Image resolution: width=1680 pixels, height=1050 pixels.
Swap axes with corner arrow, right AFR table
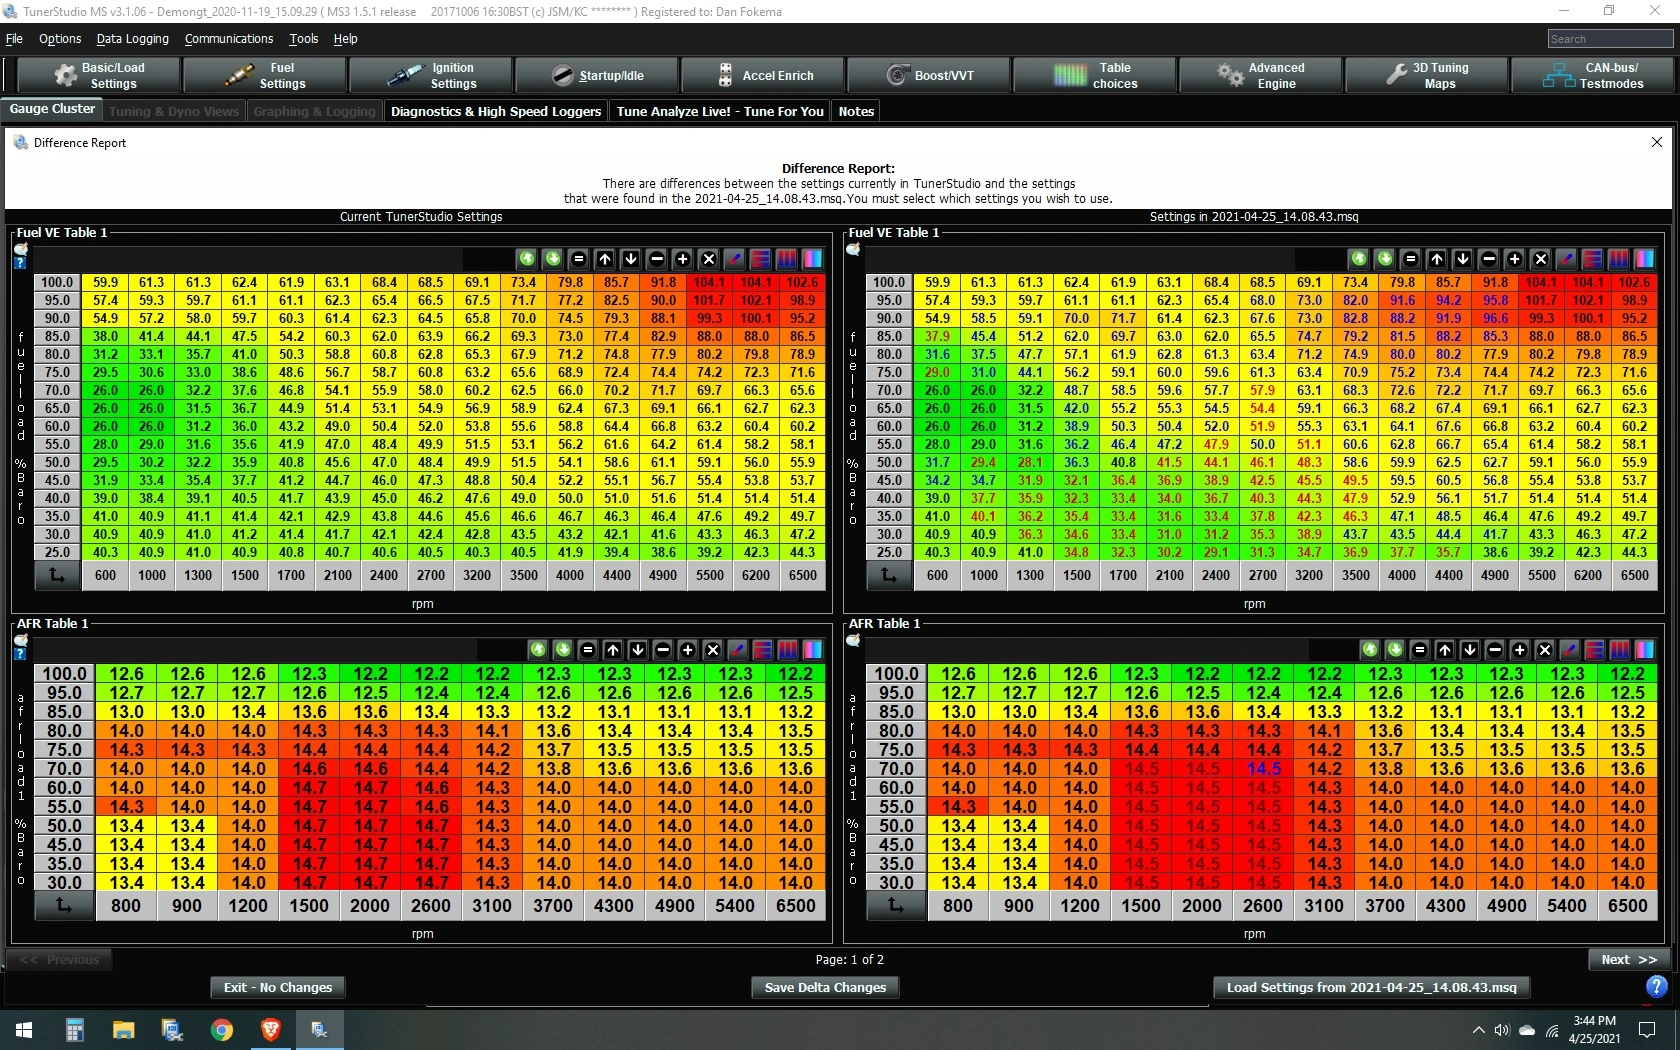(896, 906)
